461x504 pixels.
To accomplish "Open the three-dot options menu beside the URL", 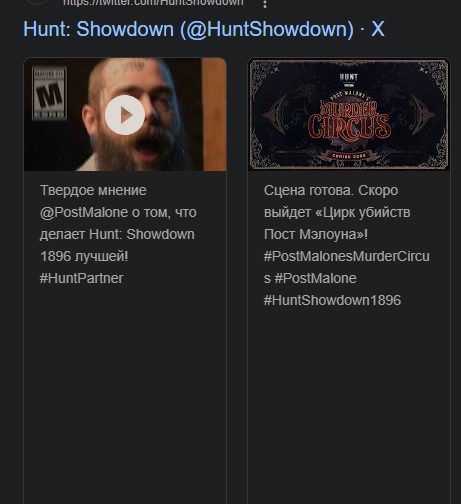I will pyautogui.click(x=265, y=4).
